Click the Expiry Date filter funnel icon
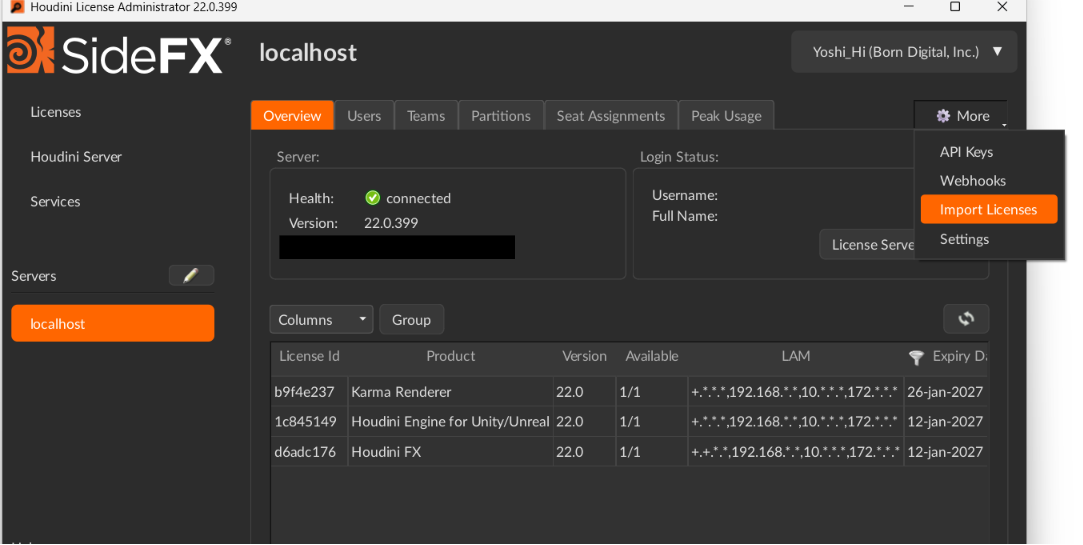This screenshot has width=1083, height=545. click(x=916, y=357)
